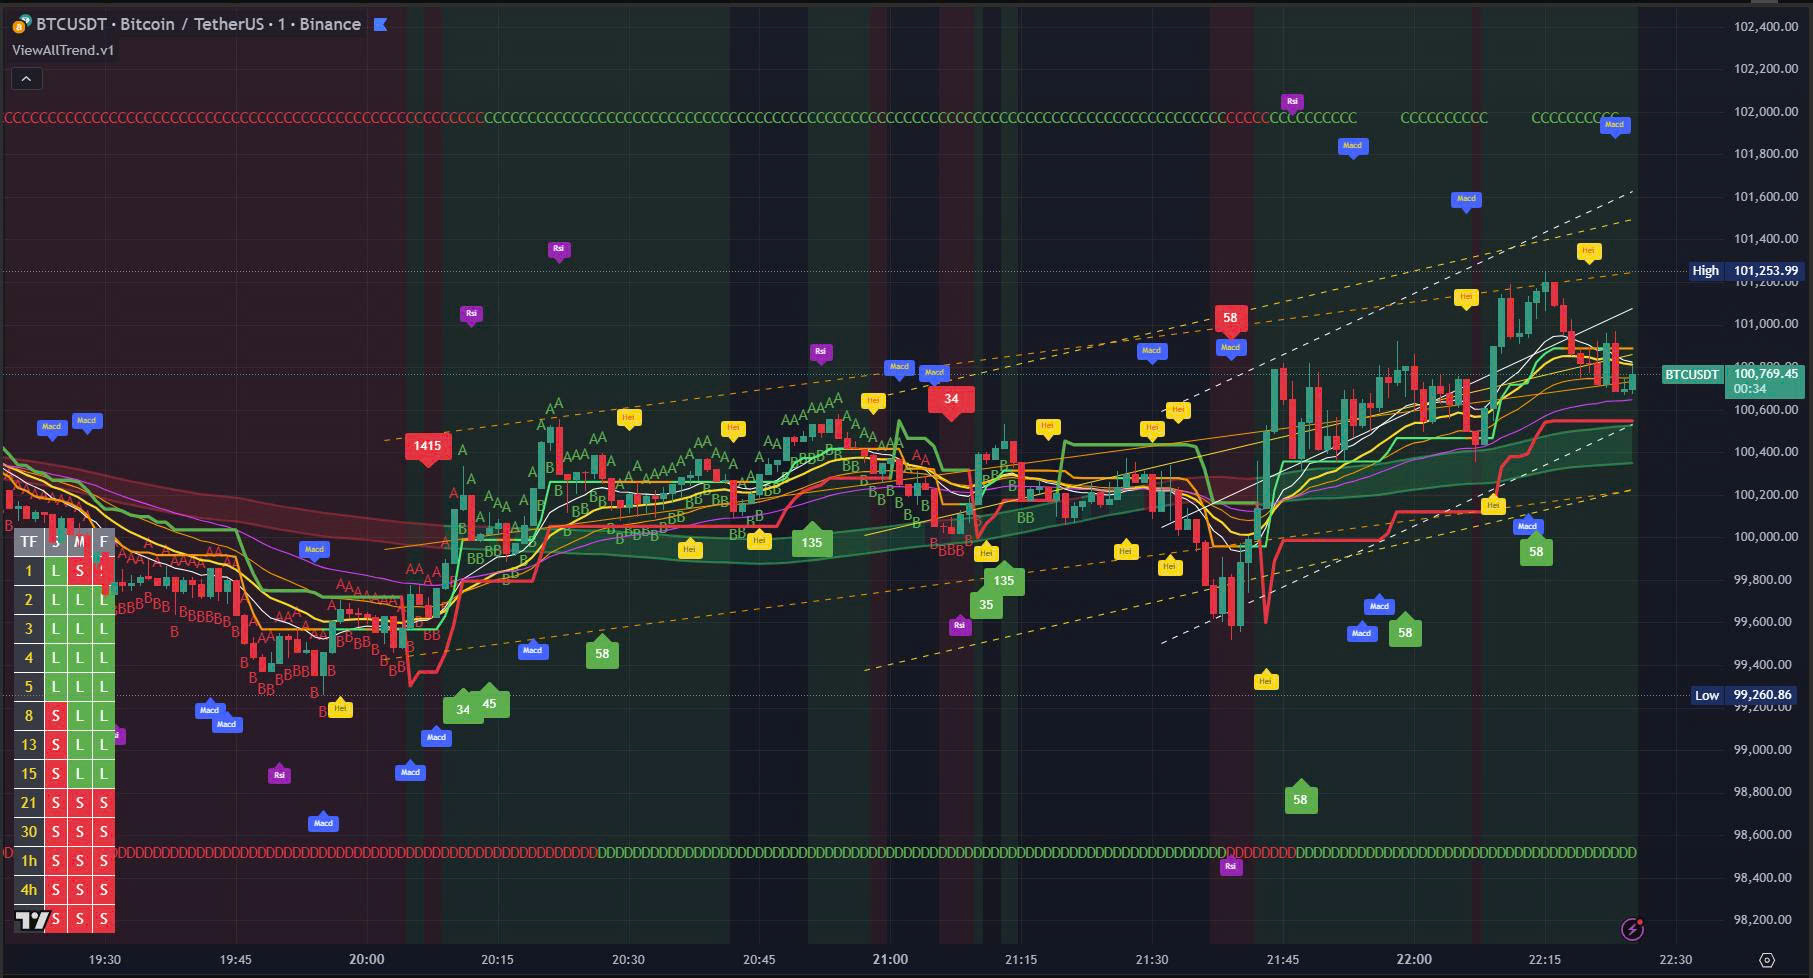
Task: Click the red 34 signal label
Action: pyautogui.click(x=951, y=400)
